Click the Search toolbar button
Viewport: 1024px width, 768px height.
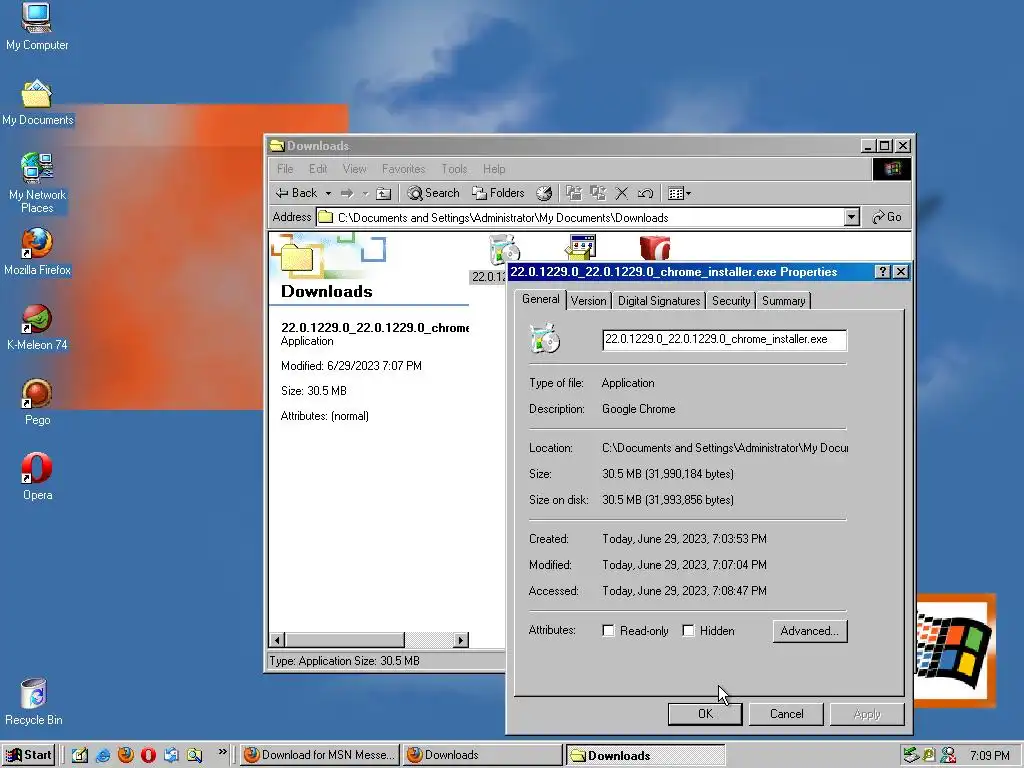434,193
